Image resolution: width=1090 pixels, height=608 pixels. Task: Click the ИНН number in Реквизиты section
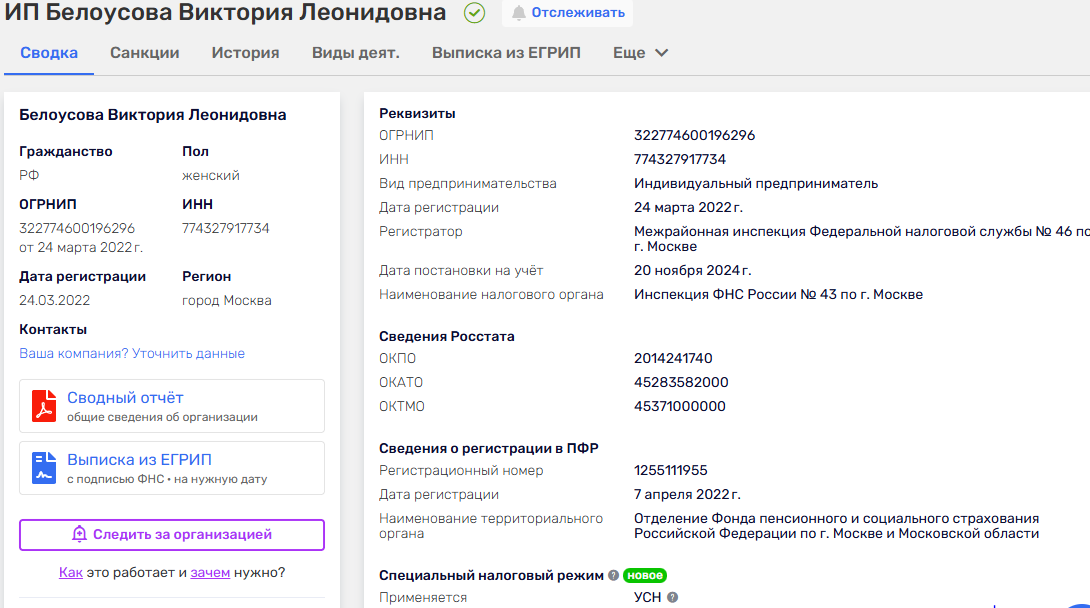(680, 159)
